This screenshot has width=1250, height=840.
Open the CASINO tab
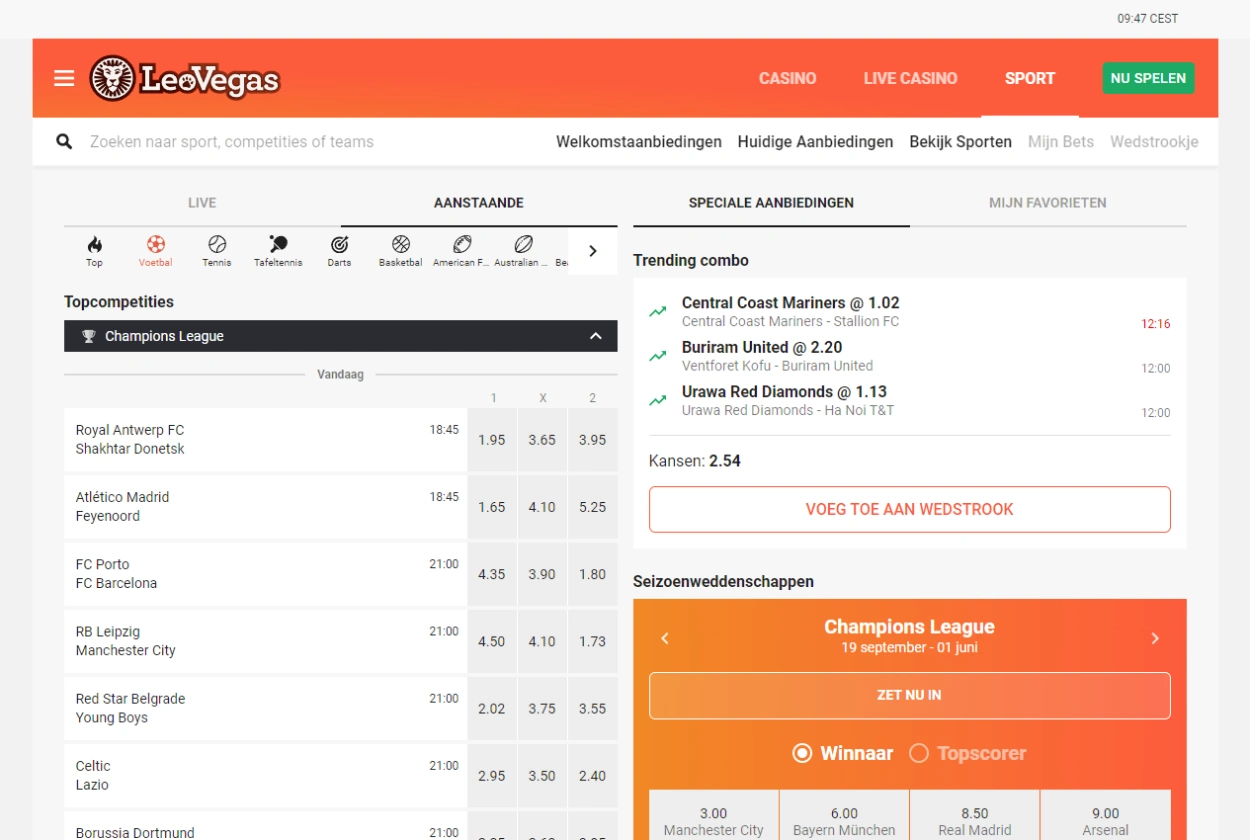pyautogui.click(x=788, y=78)
